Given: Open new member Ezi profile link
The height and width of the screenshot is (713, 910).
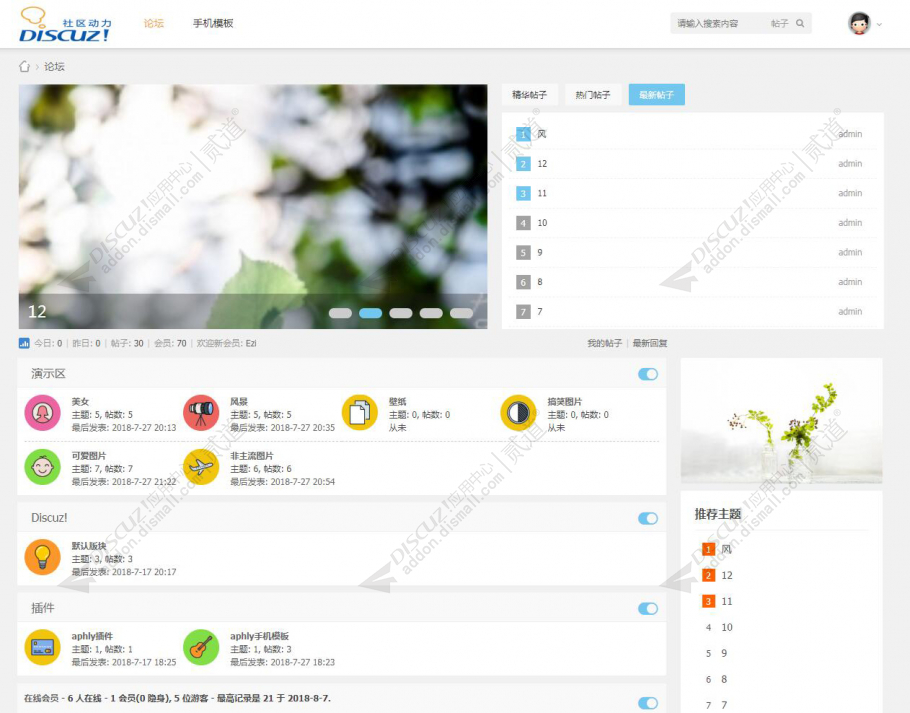Looking at the screenshot, I should coord(251,343).
